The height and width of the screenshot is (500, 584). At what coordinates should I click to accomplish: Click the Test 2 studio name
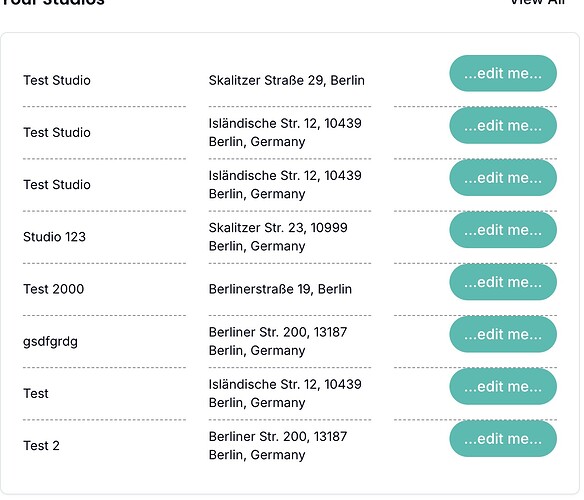tap(41, 445)
